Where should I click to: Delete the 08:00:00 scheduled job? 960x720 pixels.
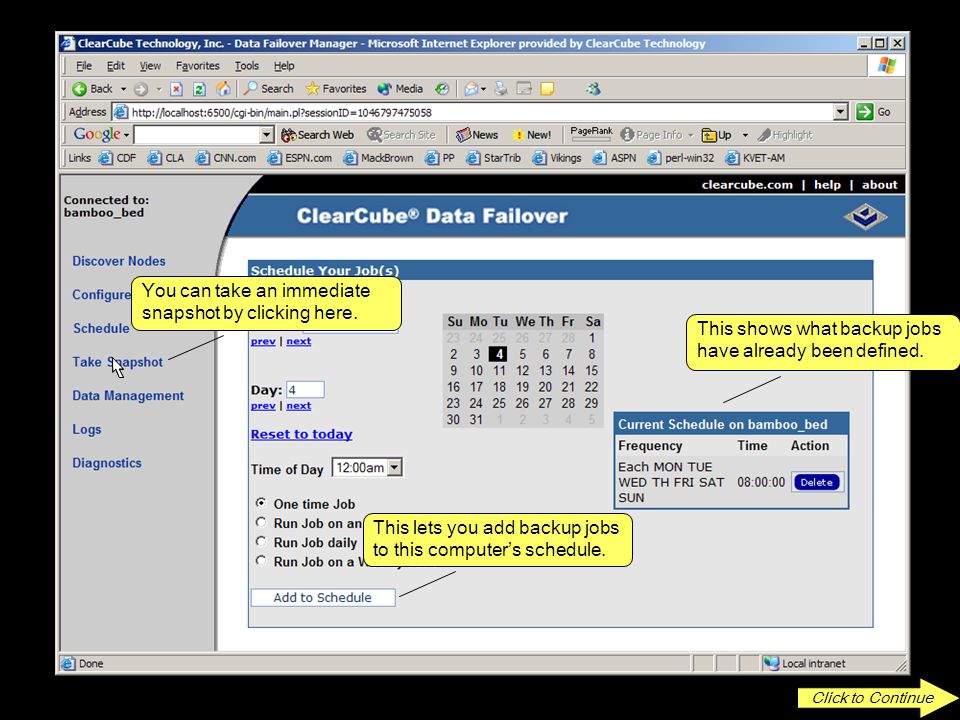(817, 482)
